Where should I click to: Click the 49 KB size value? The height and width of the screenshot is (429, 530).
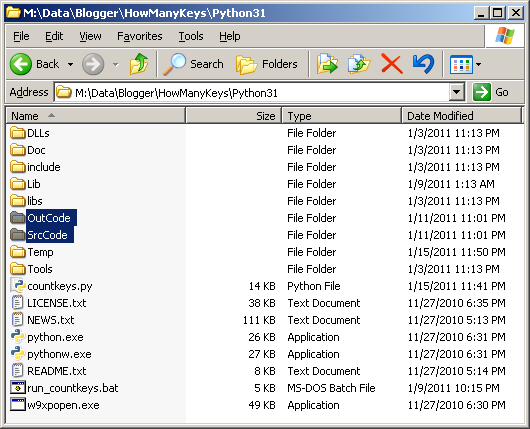(x=262, y=405)
